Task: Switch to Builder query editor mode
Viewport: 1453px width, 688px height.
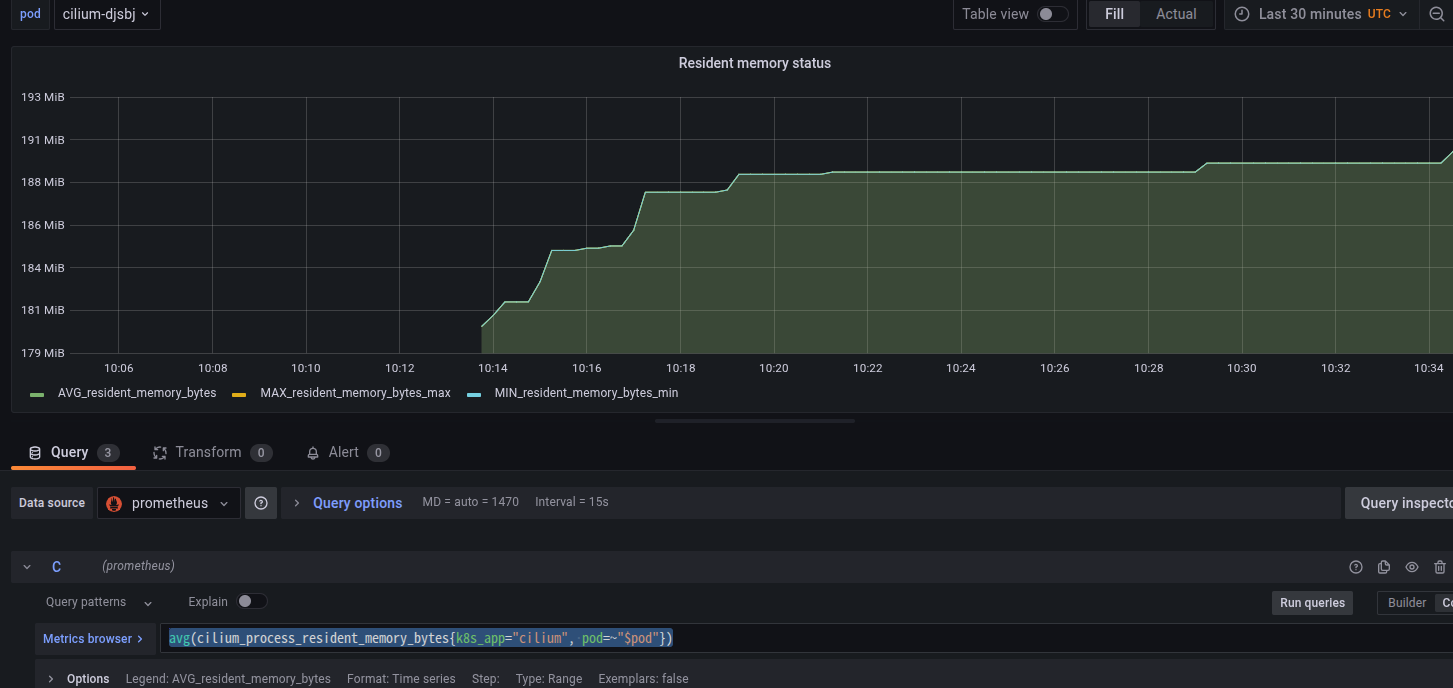Action: pos(1406,603)
